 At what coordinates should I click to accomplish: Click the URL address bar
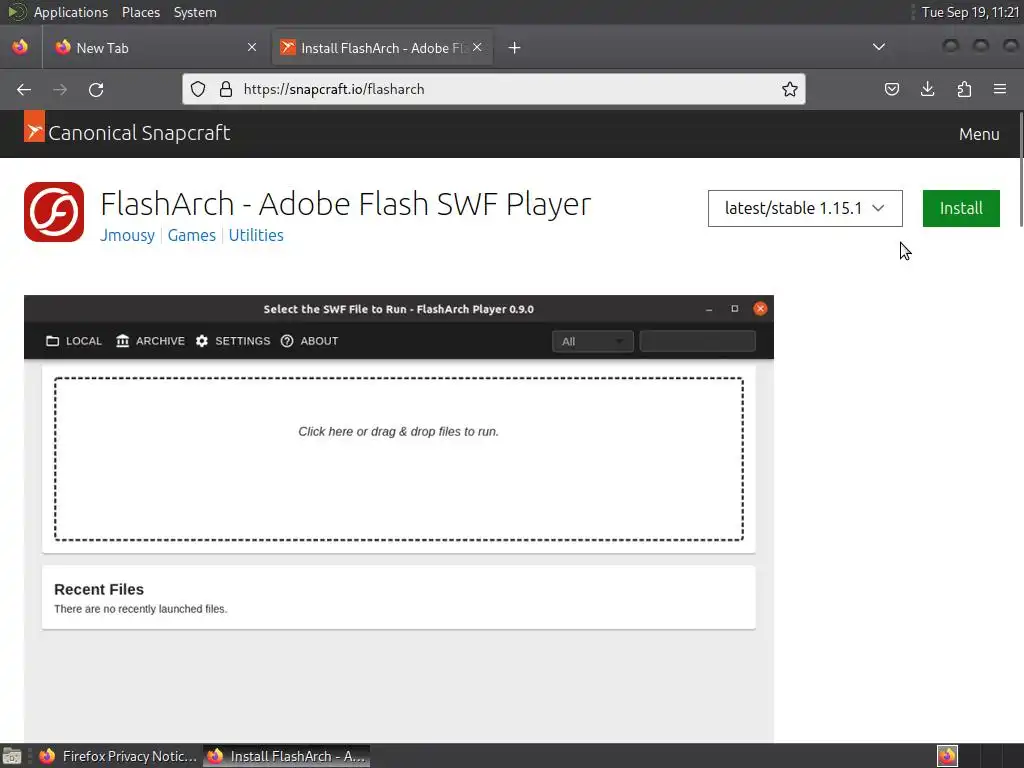pos(493,89)
